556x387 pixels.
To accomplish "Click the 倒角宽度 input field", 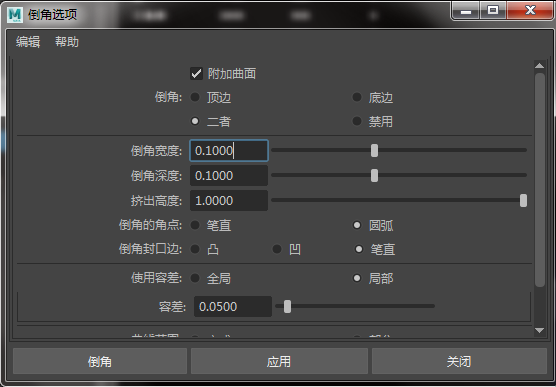I will coord(229,150).
